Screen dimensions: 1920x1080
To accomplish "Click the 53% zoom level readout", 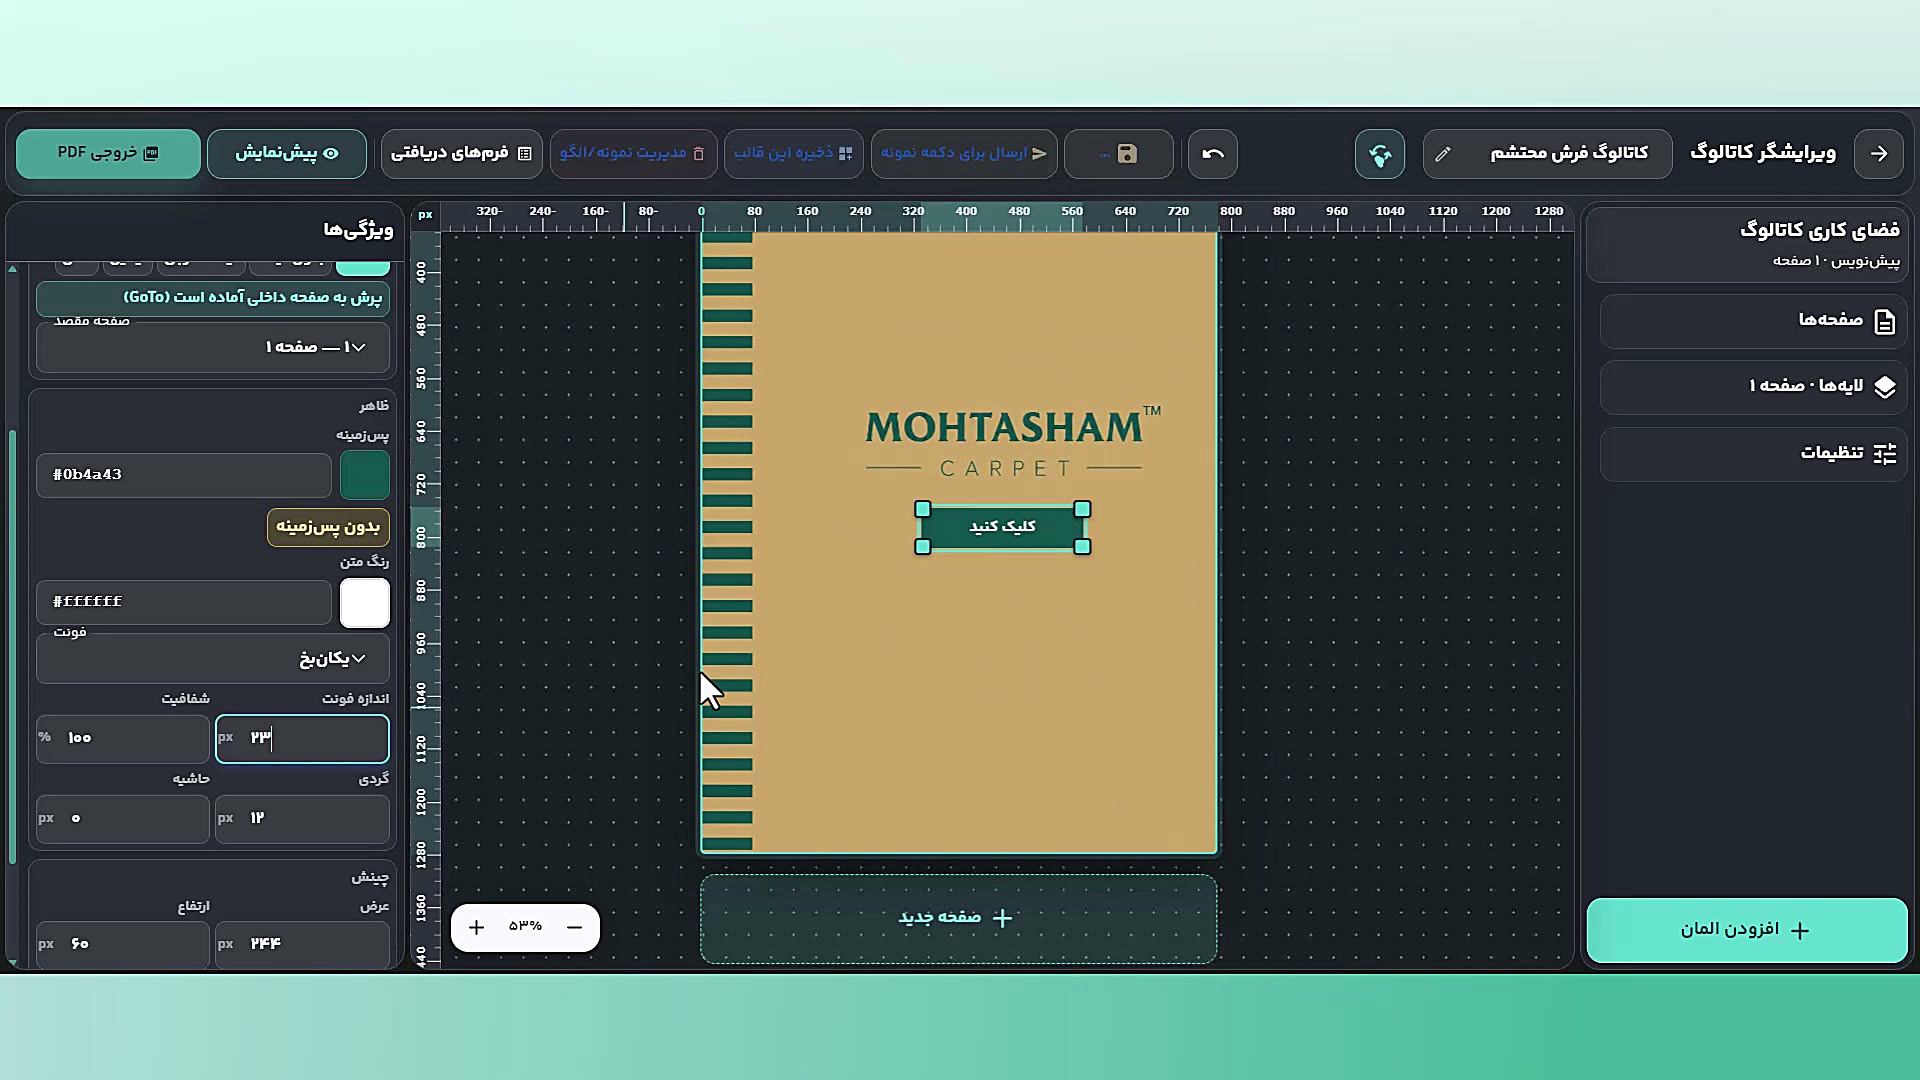I will [x=525, y=927].
